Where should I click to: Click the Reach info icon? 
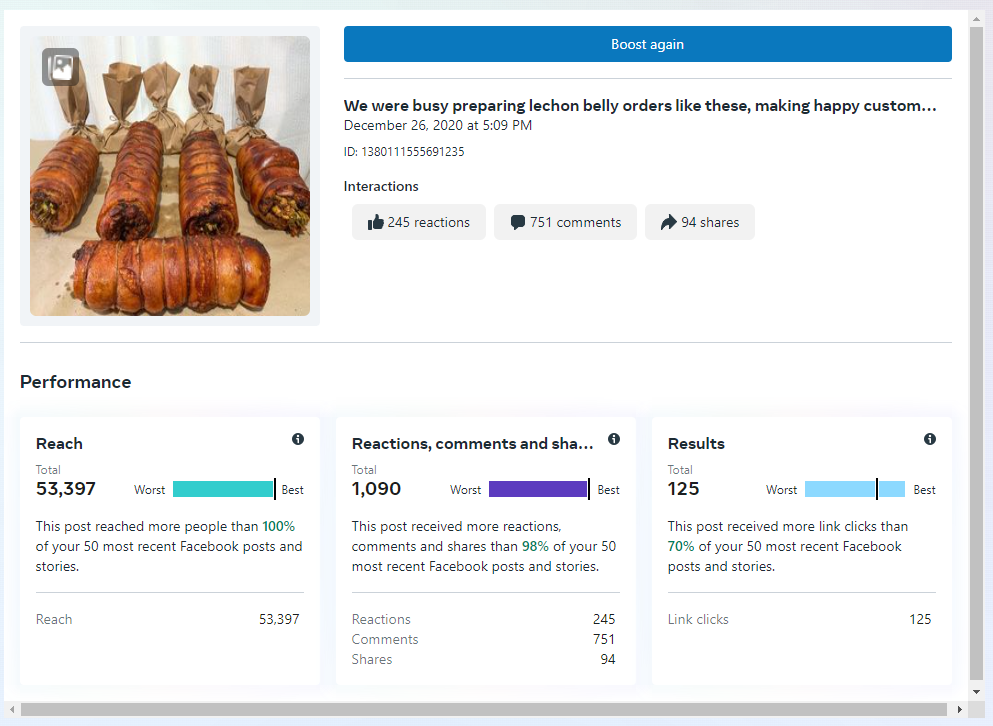coord(298,439)
